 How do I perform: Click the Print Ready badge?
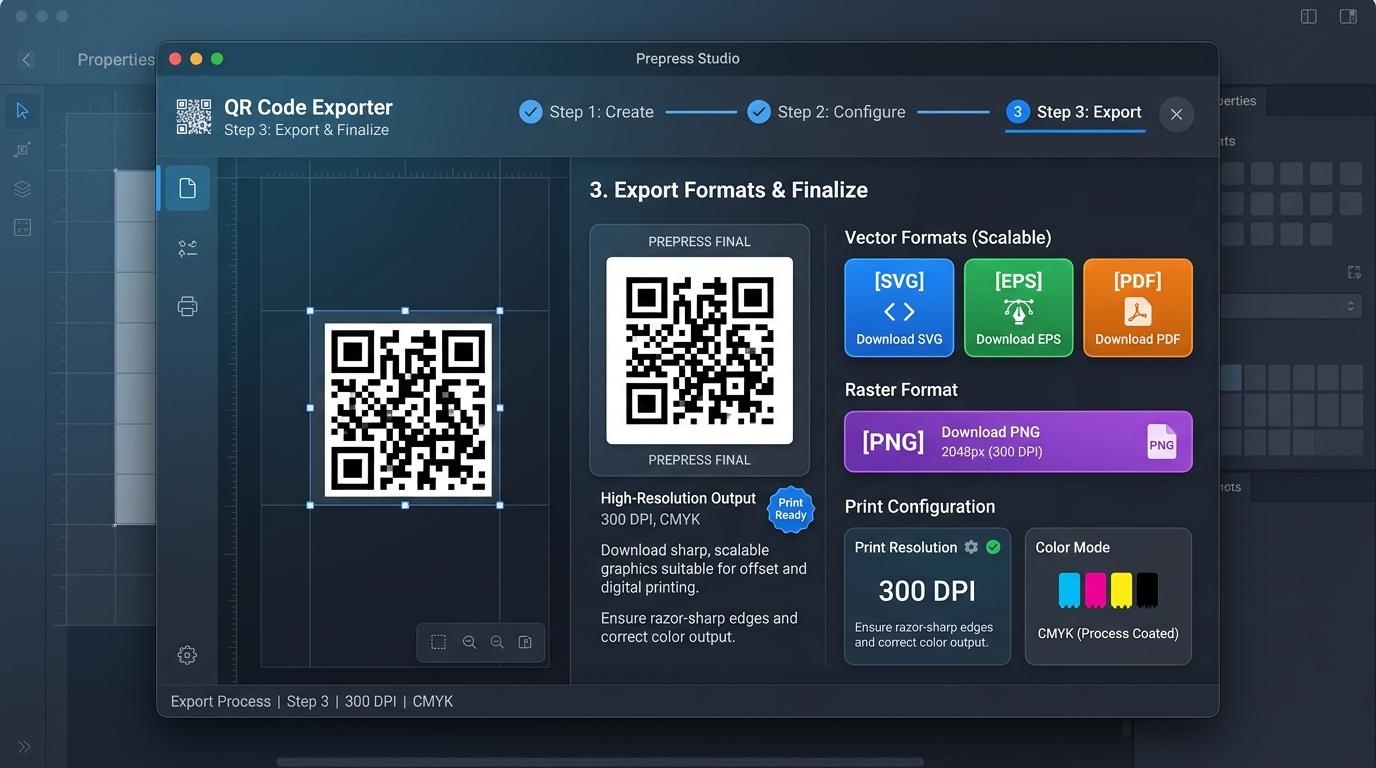click(x=790, y=509)
